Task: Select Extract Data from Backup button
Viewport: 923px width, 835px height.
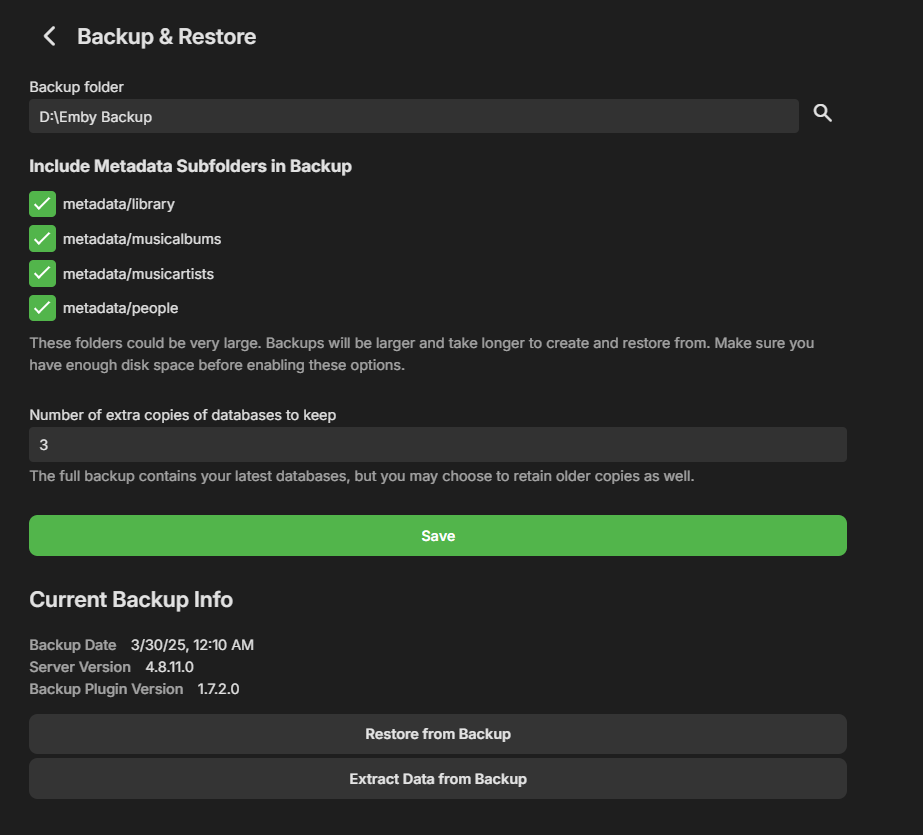Action: click(x=437, y=778)
